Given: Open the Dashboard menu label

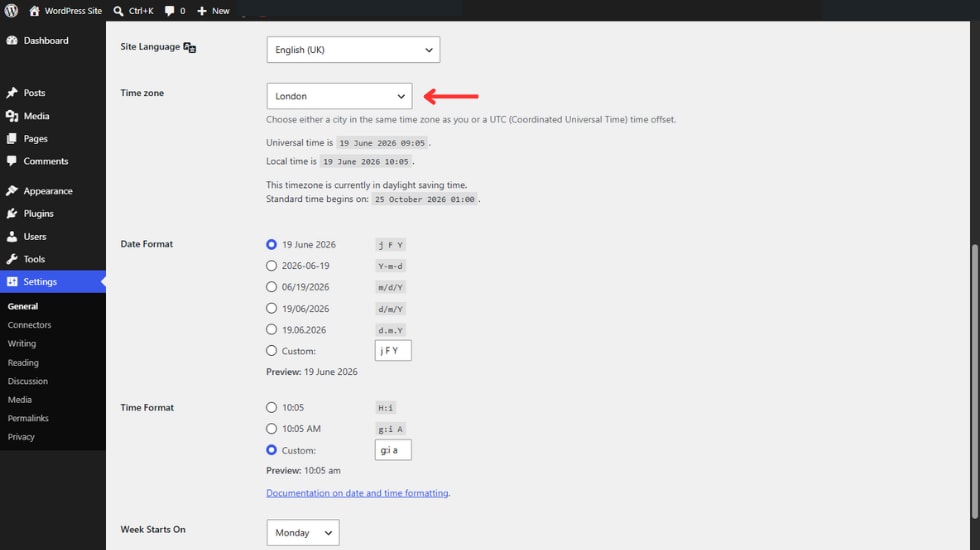Looking at the screenshot, I should click(x=46, y=41).
